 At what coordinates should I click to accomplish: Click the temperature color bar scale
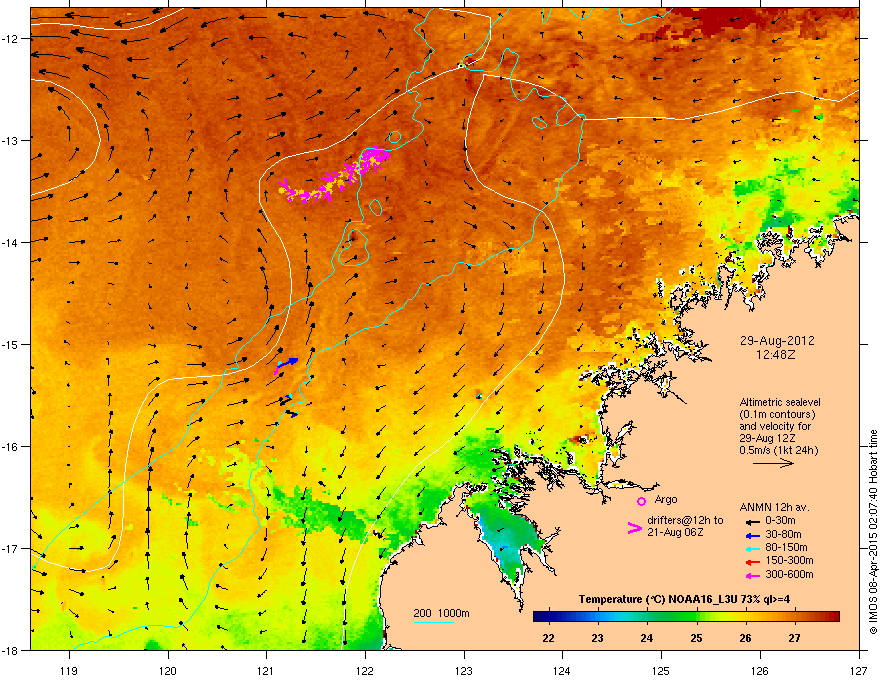click(x=686, y=617)
